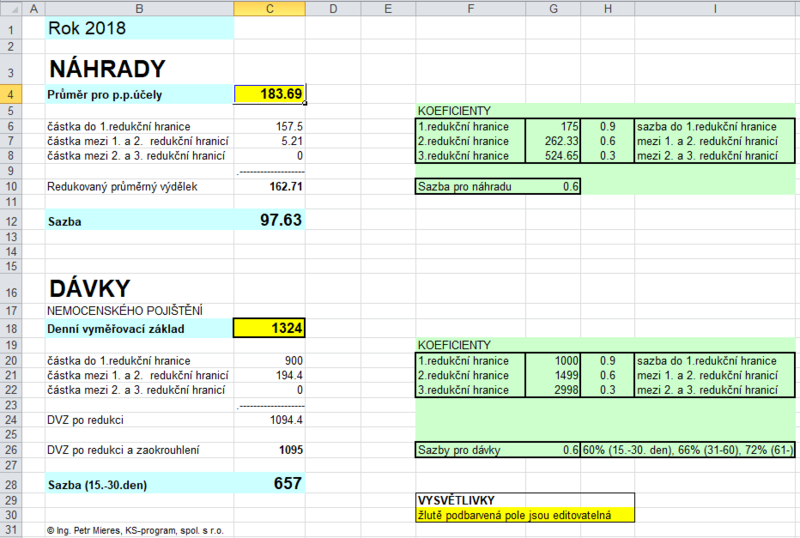The image size is (800, 538).
Task: Select row 1 header
Action: click(x=11, y=28)
